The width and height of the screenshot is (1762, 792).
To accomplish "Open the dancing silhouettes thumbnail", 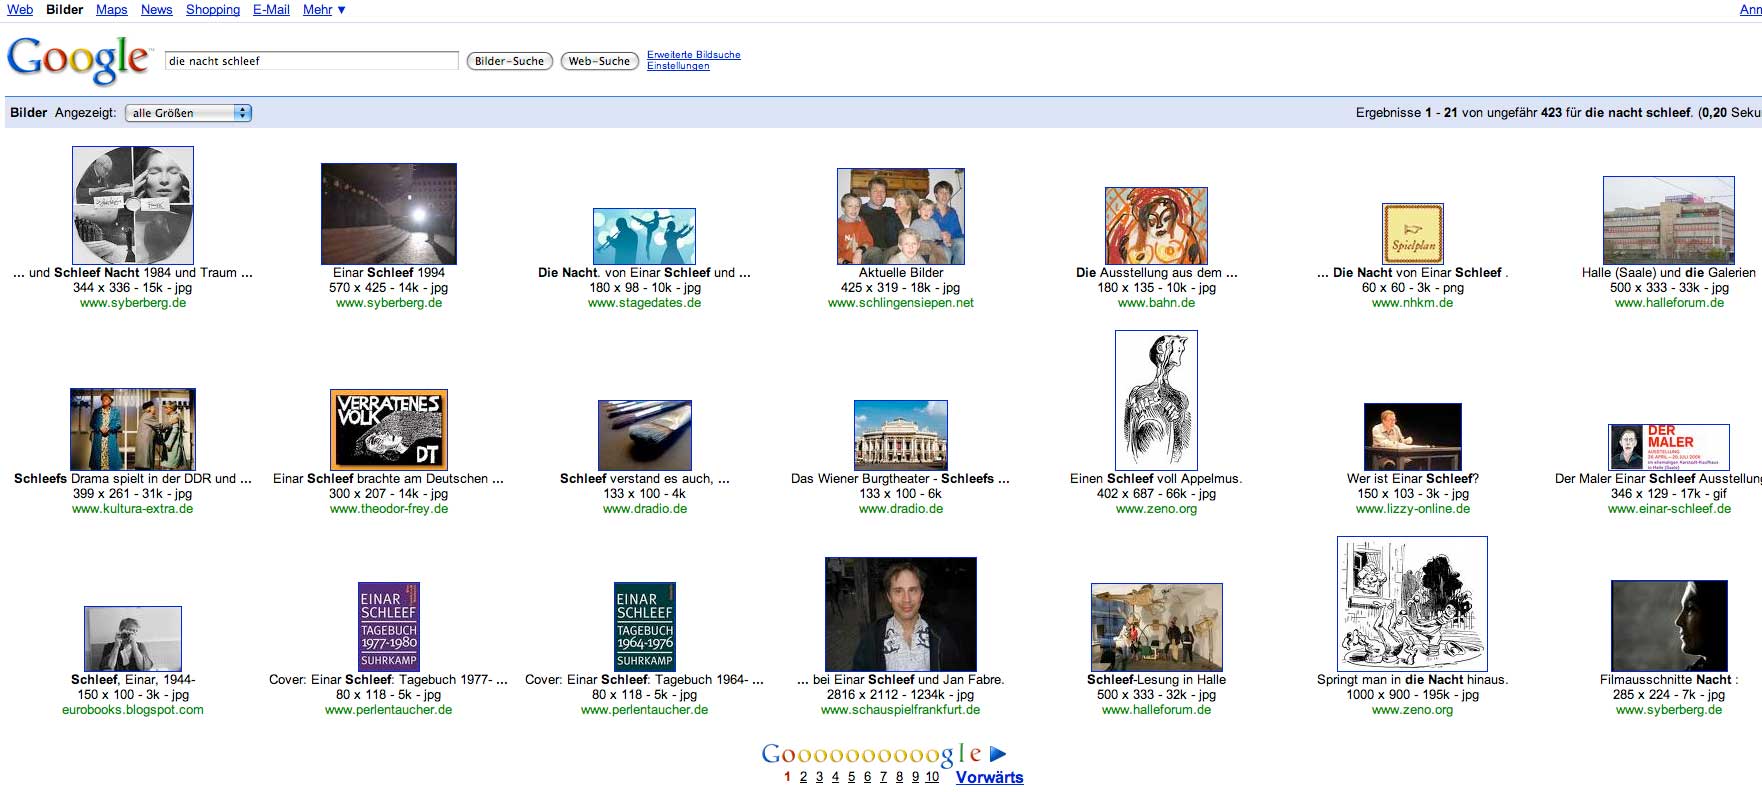I will pos(644,236).
